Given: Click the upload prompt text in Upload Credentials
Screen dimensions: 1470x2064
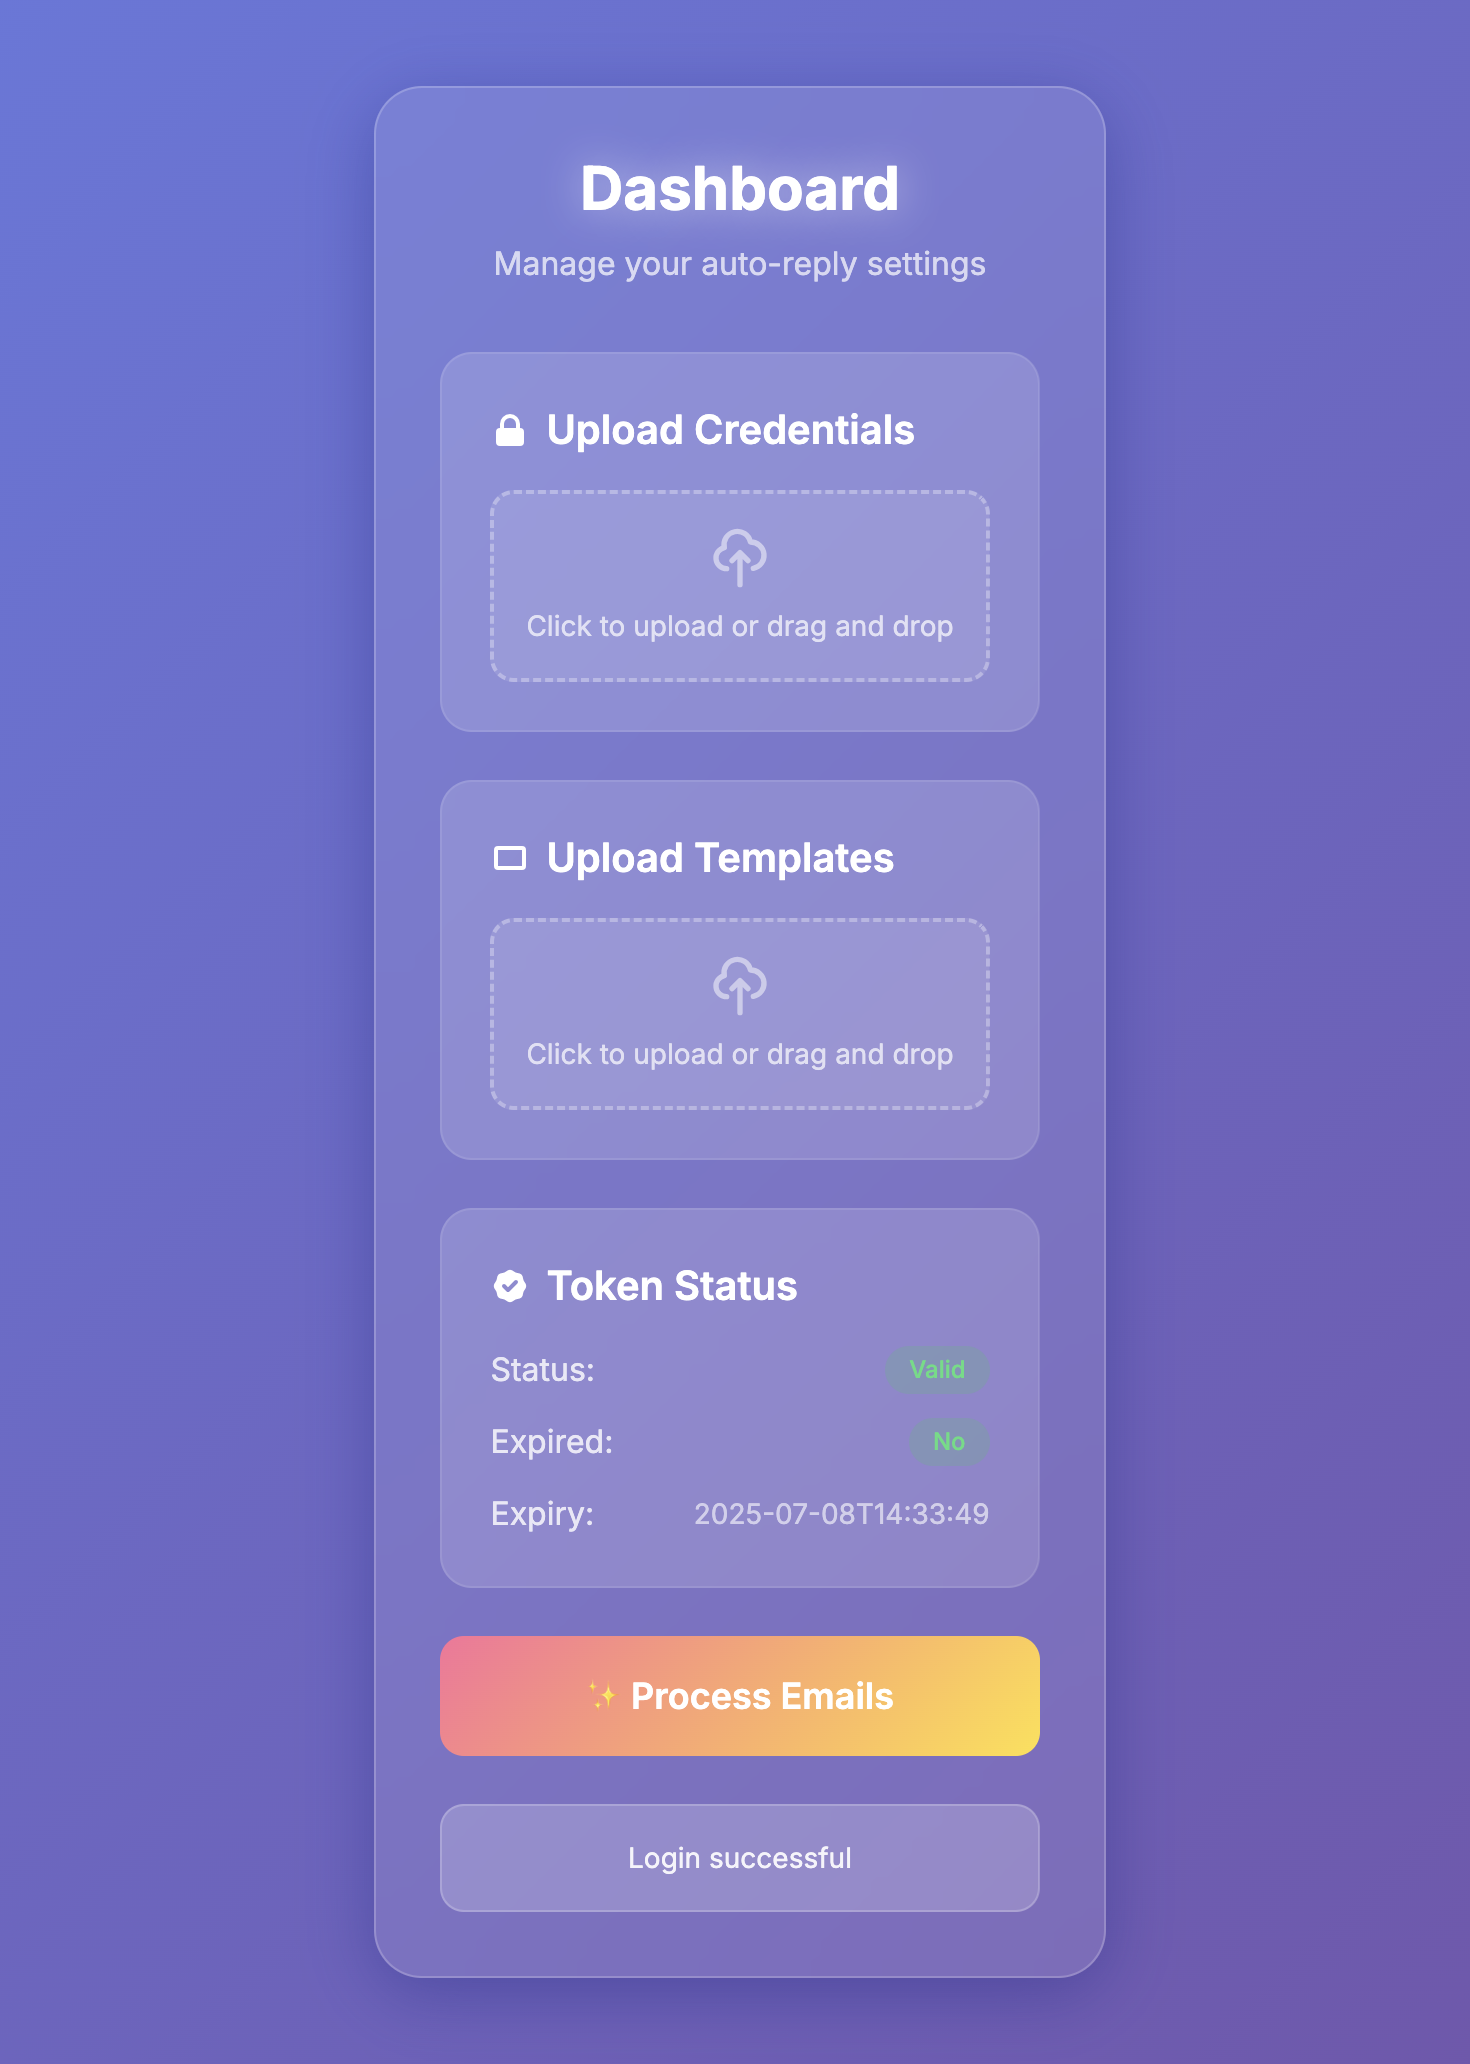Looking at the screenshot, I should pyautogui.click(x=740, y=627).
